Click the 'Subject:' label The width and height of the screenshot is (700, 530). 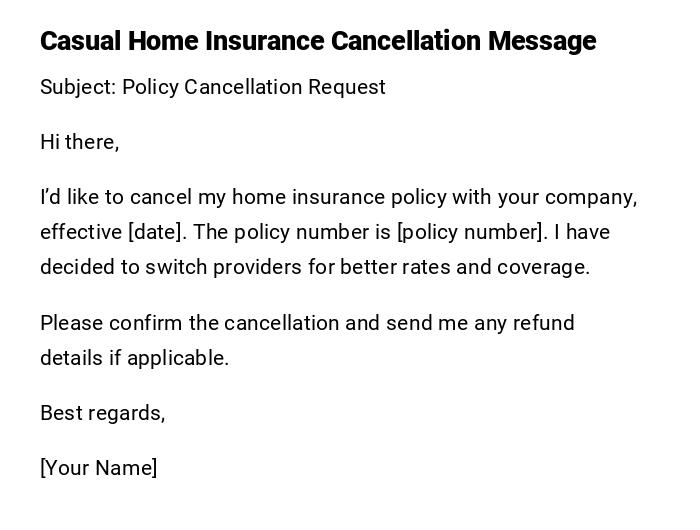pos(78,87)
